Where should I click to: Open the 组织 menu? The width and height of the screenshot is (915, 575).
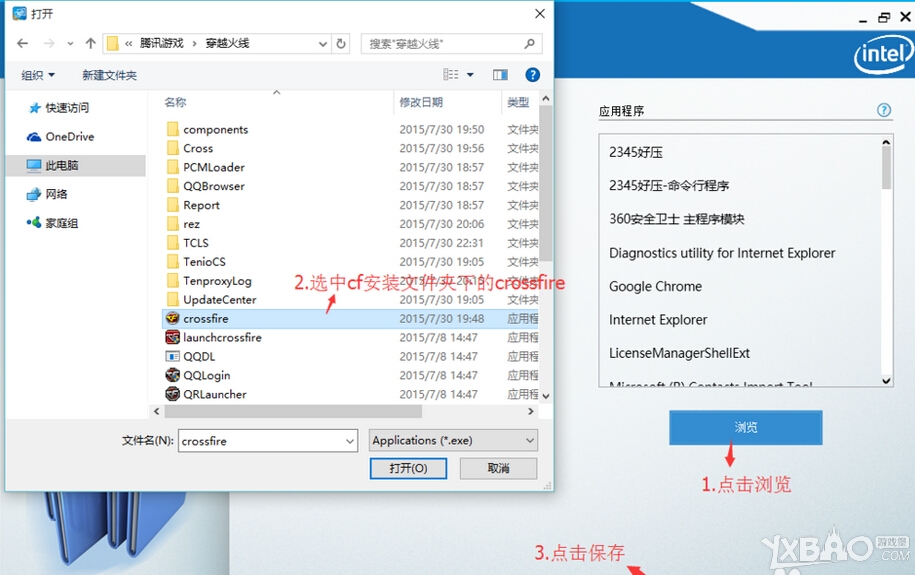pos(38,75)
